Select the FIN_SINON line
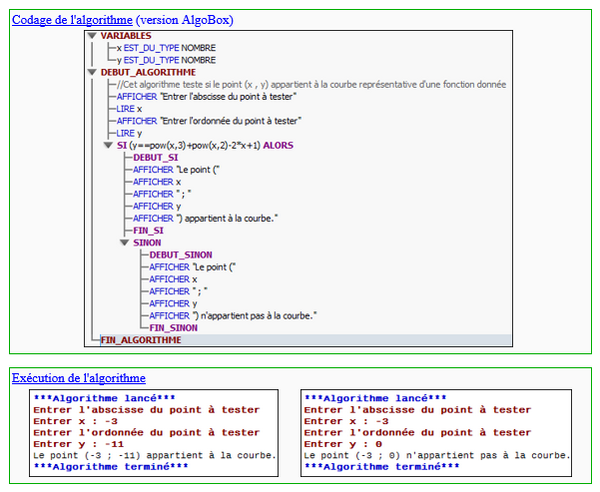Viewport: 600px width, 492px height. (x=173, y=328)
